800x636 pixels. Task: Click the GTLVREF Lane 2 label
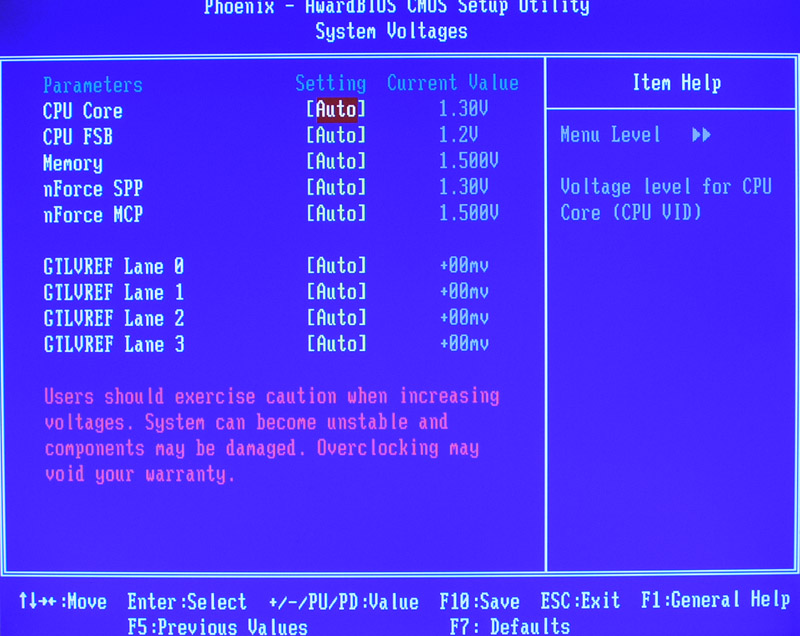click(x=113, y=319)
